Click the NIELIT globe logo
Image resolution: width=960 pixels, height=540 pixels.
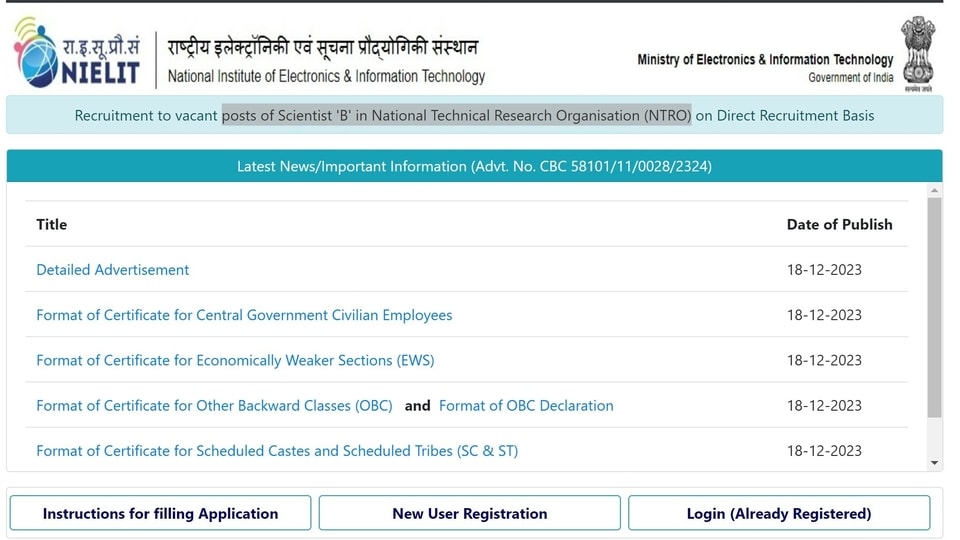(36, 53)
